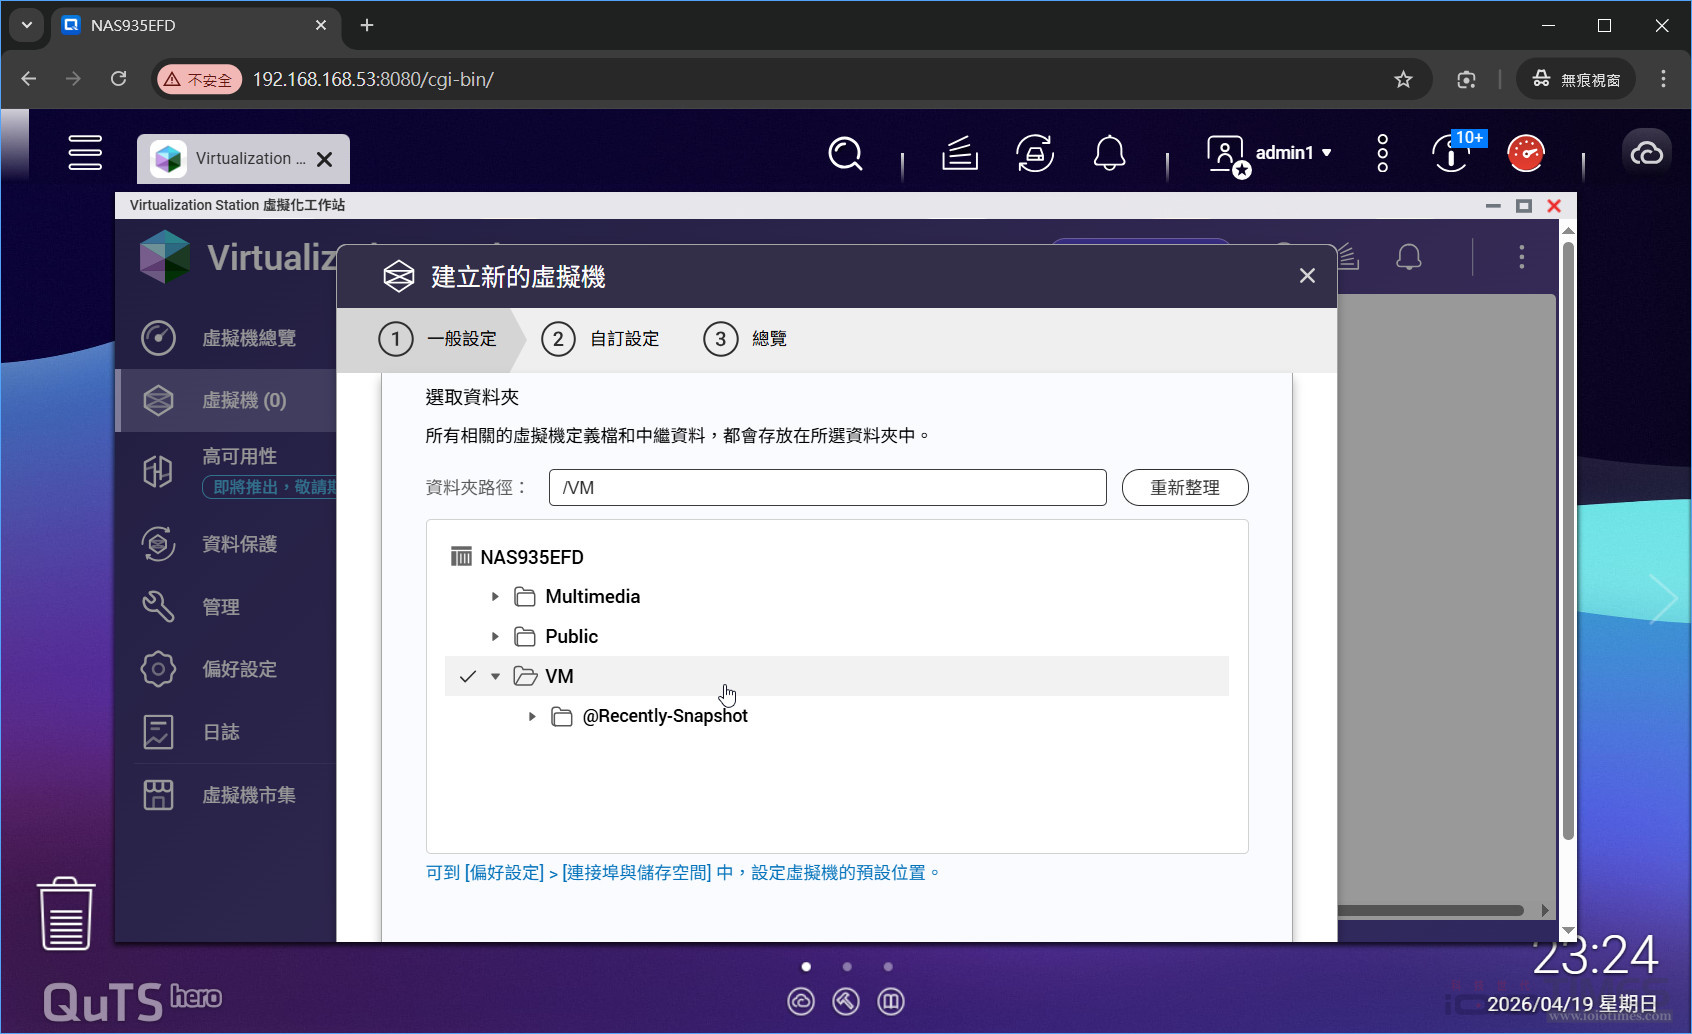Go to step 3 總覽
The height and width of the screenshot is (1034, 1692).
tap(746, 339)
